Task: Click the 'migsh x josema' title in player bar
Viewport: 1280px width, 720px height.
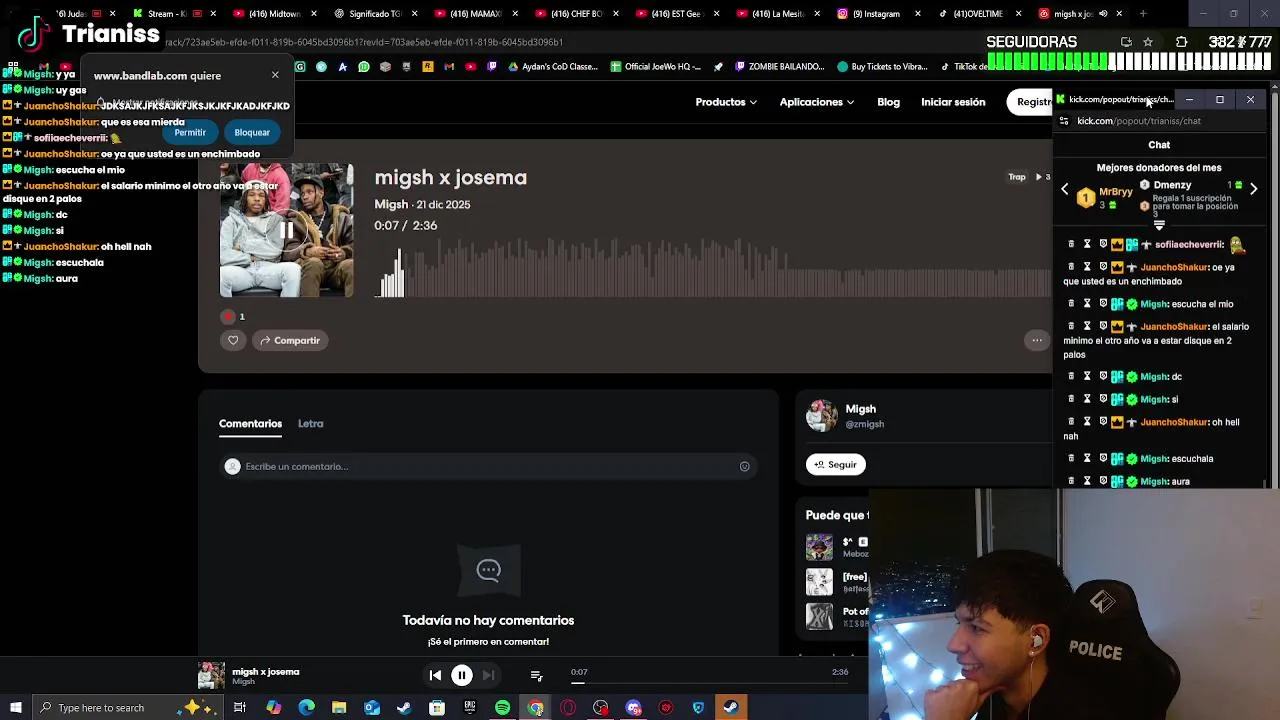Action: click(266, 672)
